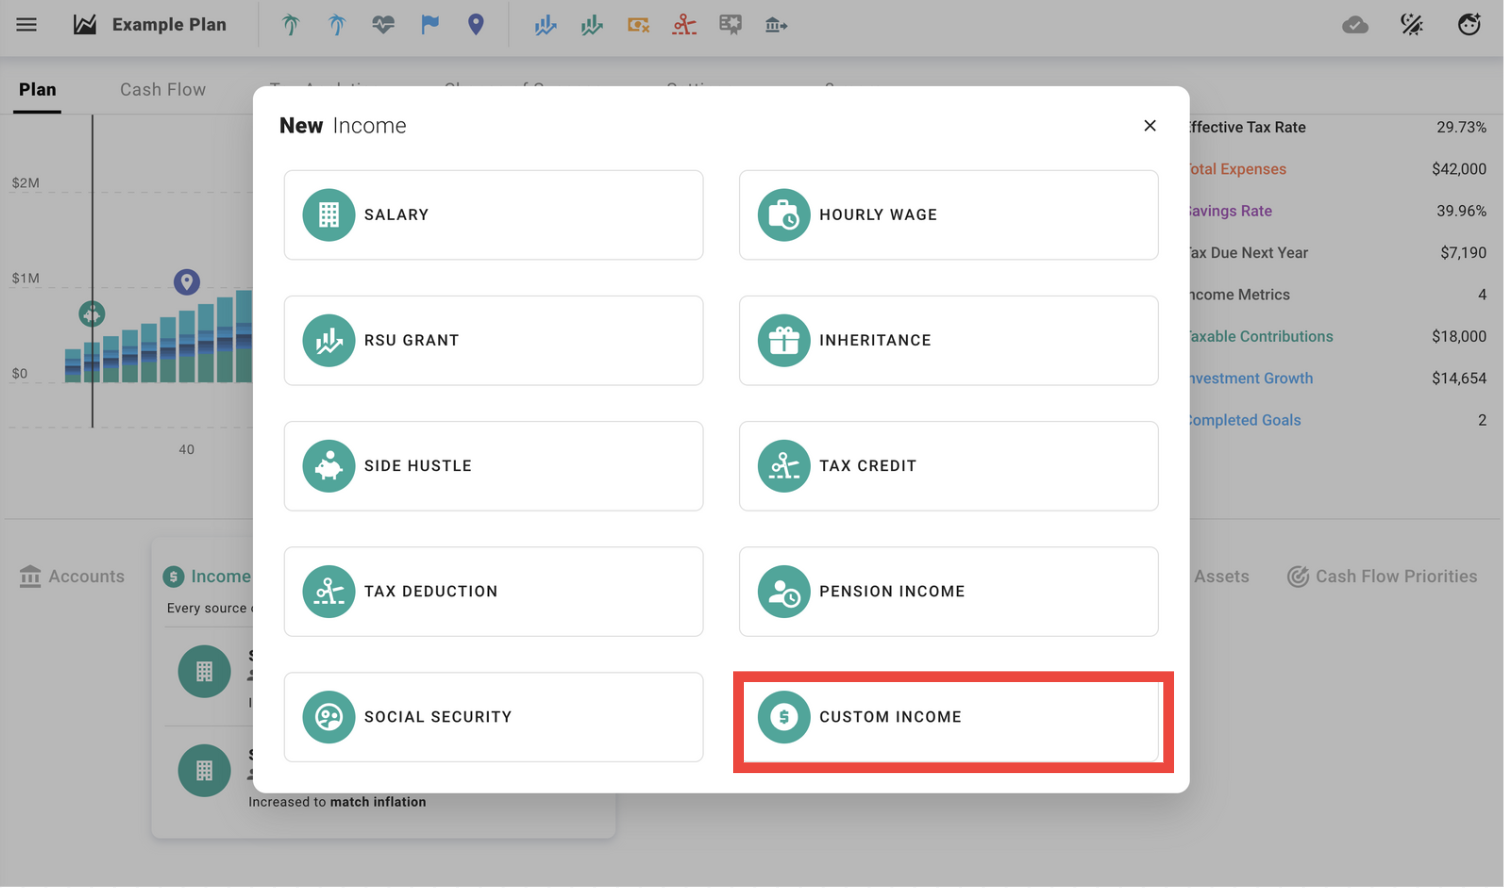Close the New Income dialog
The width and height of the screenshot is (1504, 888).
pyautogui.click(x=1149, y=125)
